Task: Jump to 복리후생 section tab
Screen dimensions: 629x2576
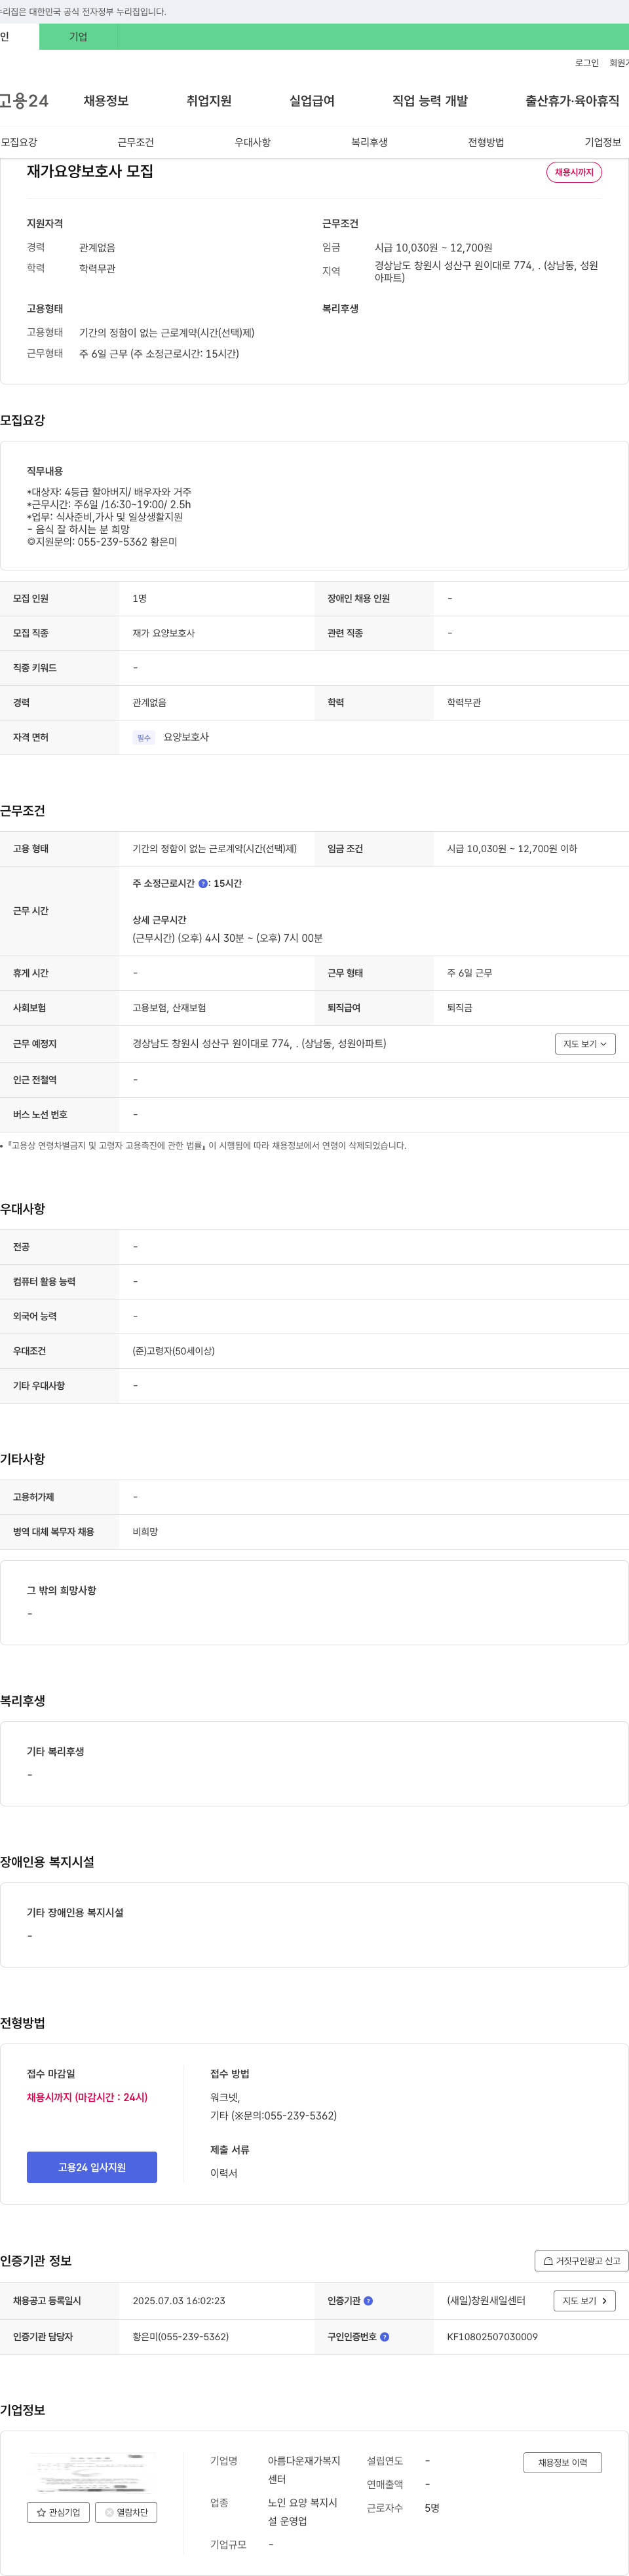Action: (369, 142)
